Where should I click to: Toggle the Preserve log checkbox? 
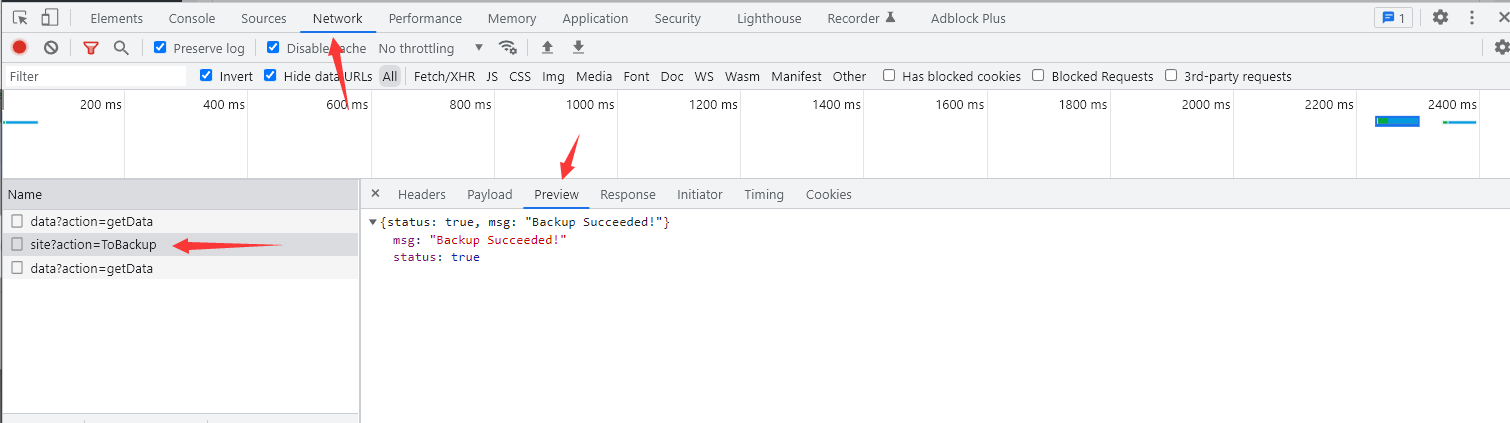pos(160,47)
